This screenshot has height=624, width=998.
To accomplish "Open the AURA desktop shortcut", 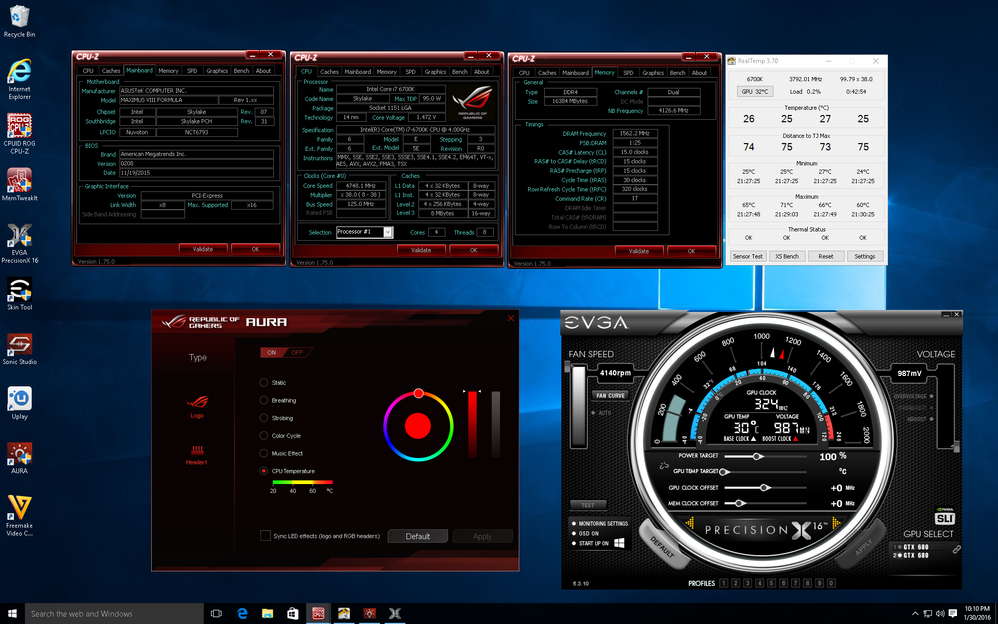I will 19,458.
